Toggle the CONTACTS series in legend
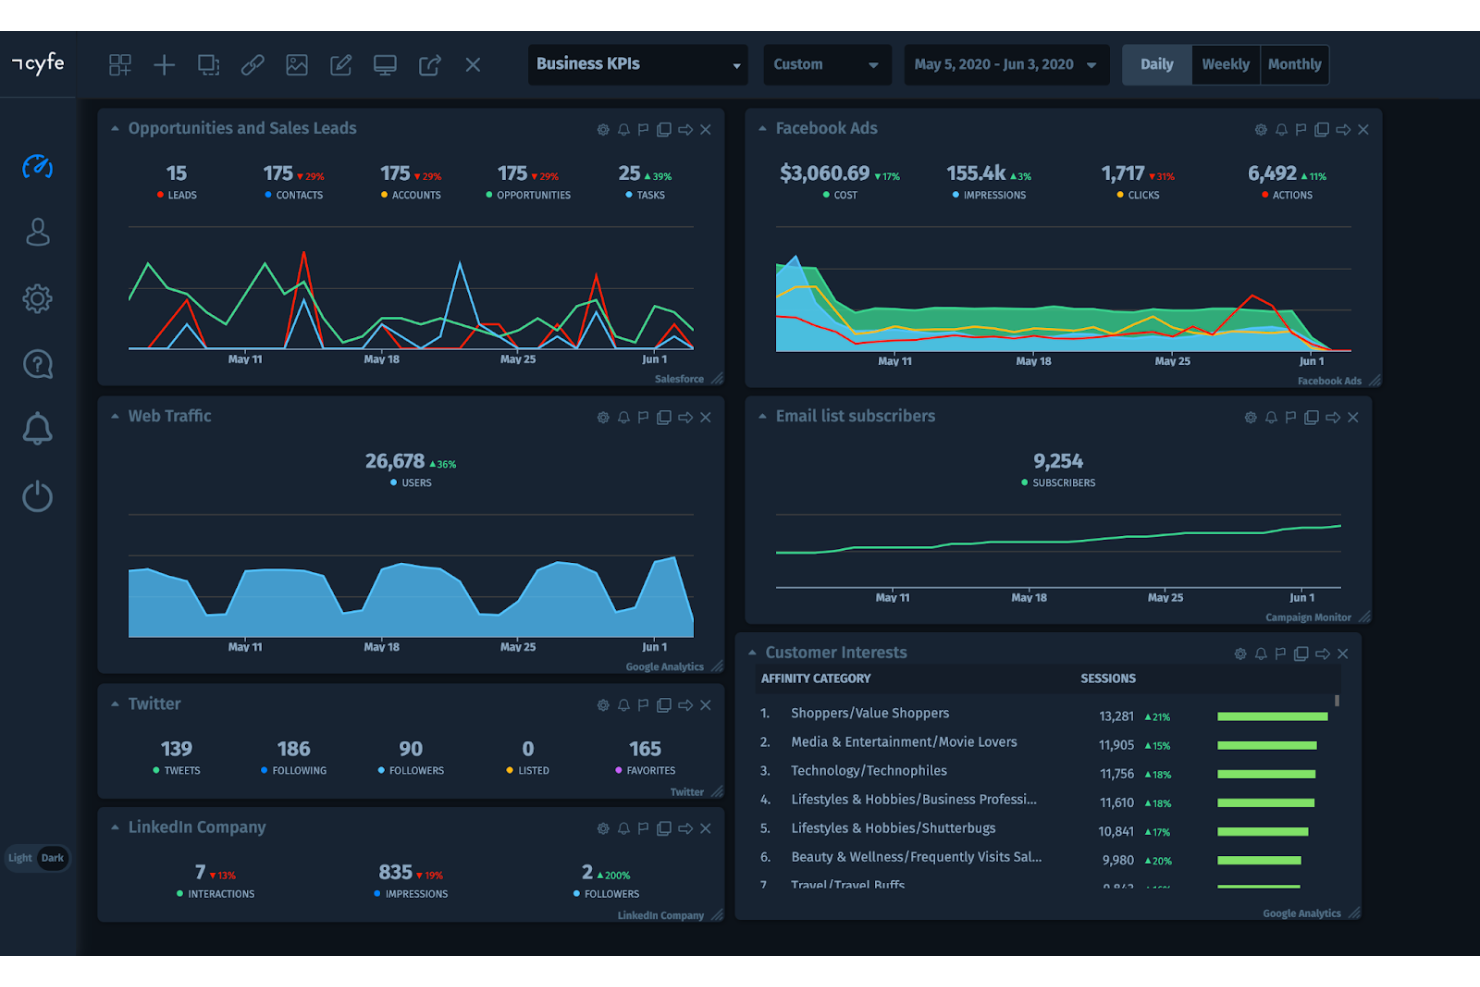Screen dimensions: 1480x987 (294, 195)
